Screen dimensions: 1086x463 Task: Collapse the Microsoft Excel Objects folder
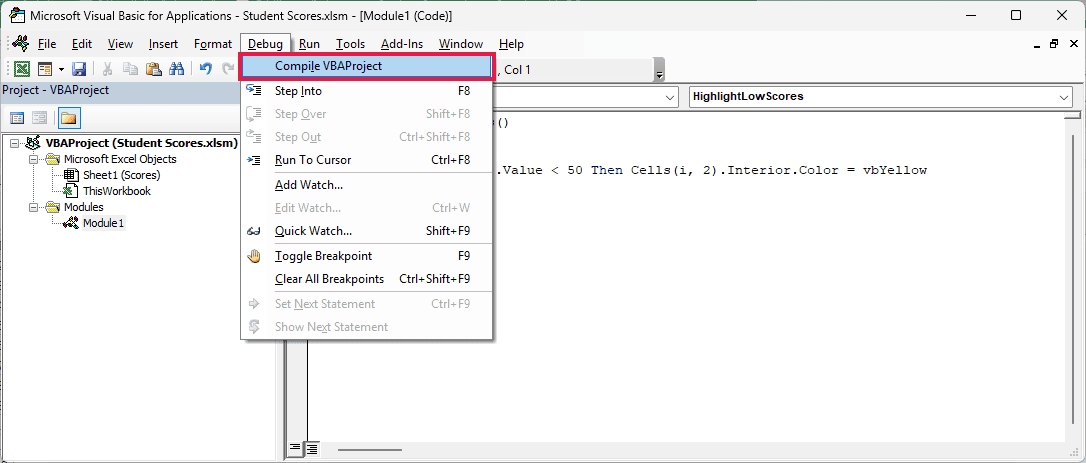[x=33, y=159]
